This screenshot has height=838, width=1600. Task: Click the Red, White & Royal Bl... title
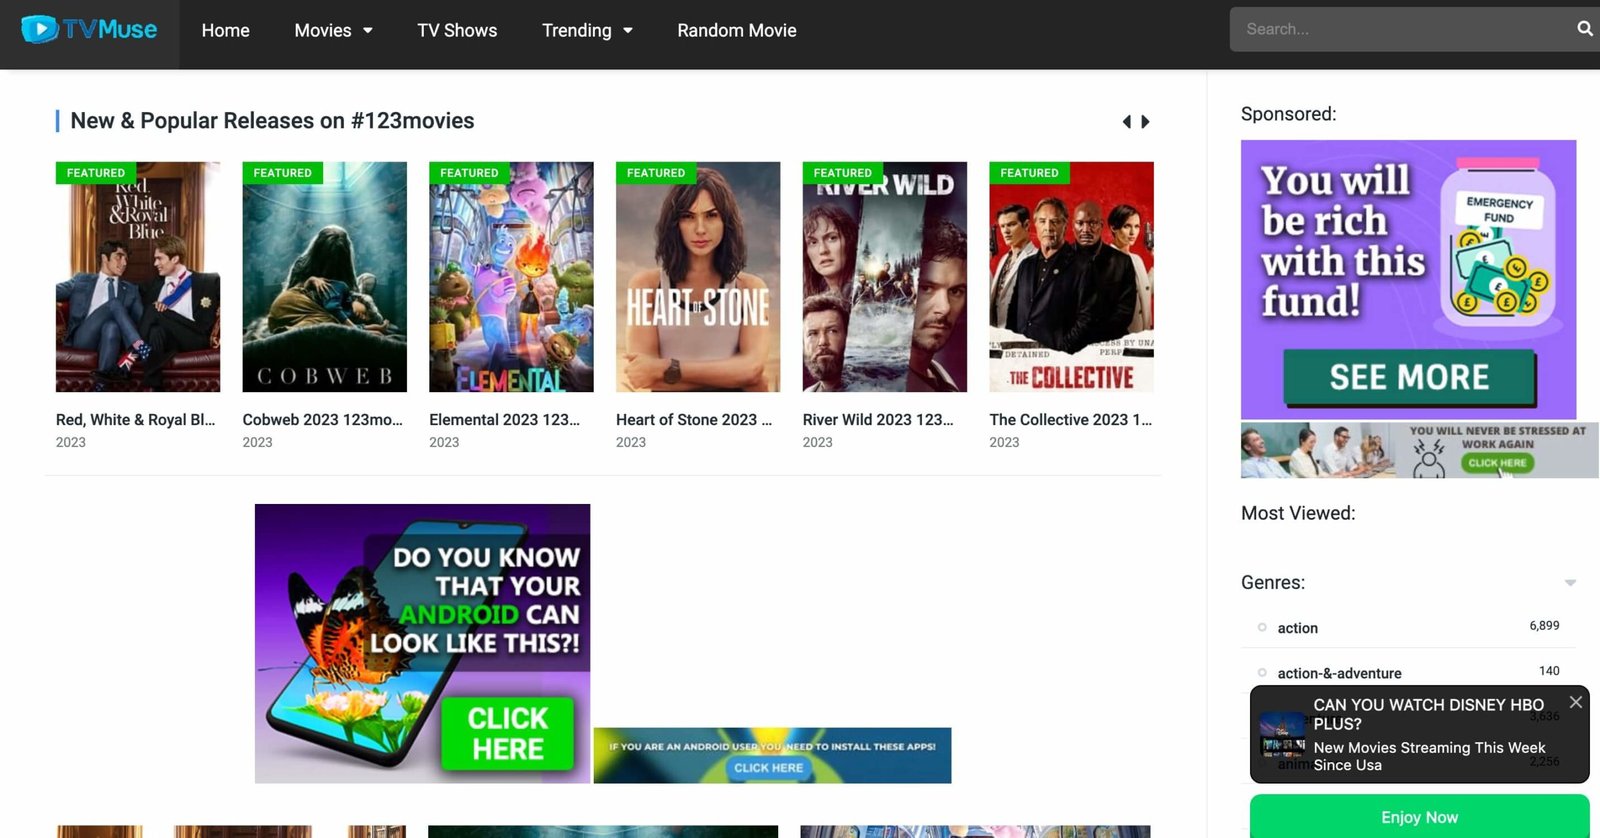(136, 420)
